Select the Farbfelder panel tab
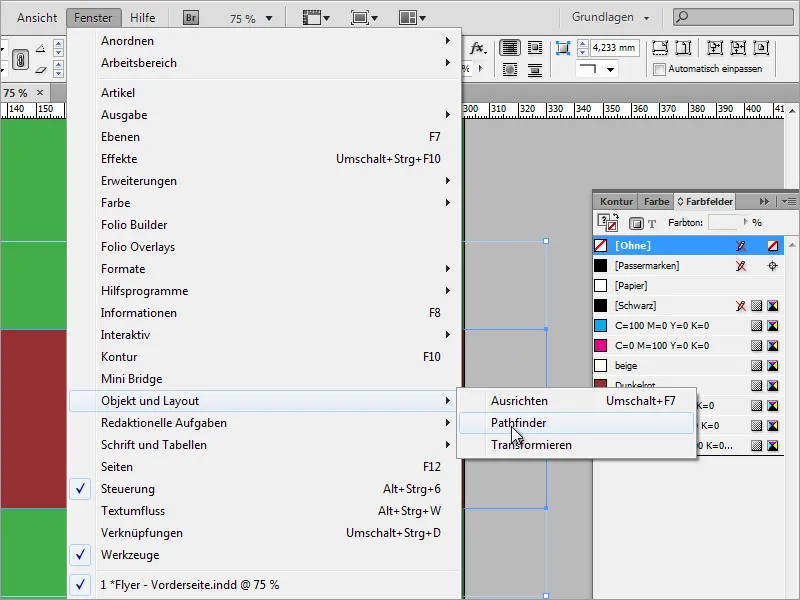Viewport: 800px width, 600px height. click(705, 202)
